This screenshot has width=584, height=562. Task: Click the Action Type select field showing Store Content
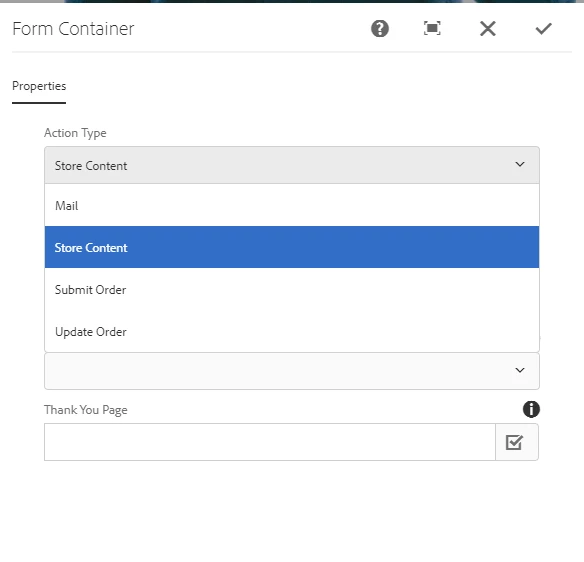(x=292, y=165)
